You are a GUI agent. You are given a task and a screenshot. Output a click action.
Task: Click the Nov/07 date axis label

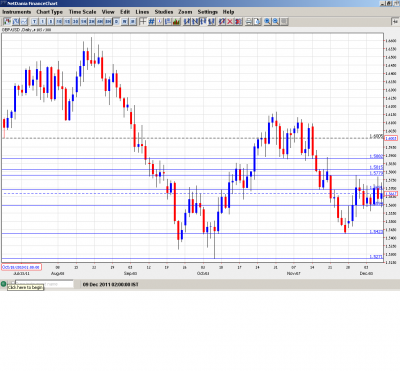294,273
